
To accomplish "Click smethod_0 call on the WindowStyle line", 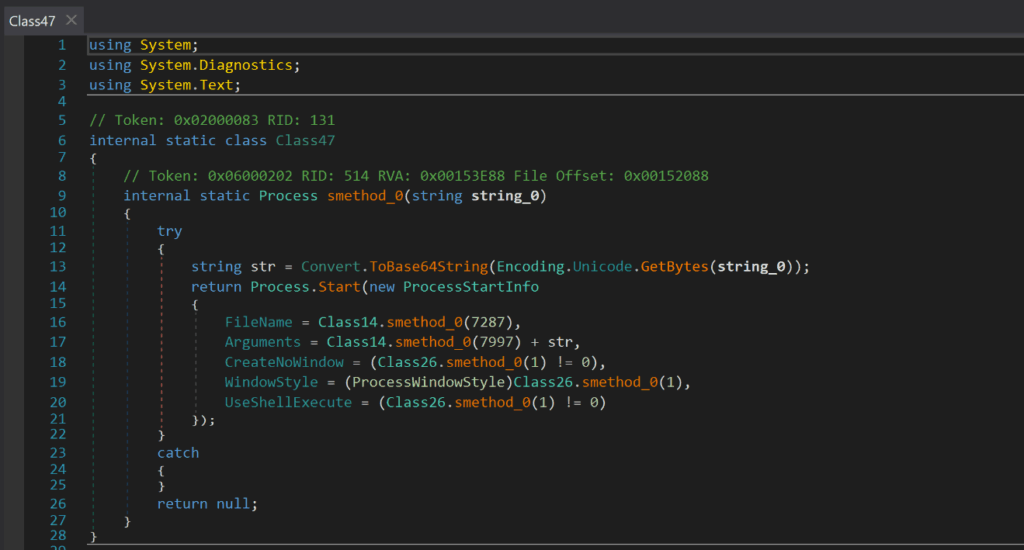I will click(620, 382).
